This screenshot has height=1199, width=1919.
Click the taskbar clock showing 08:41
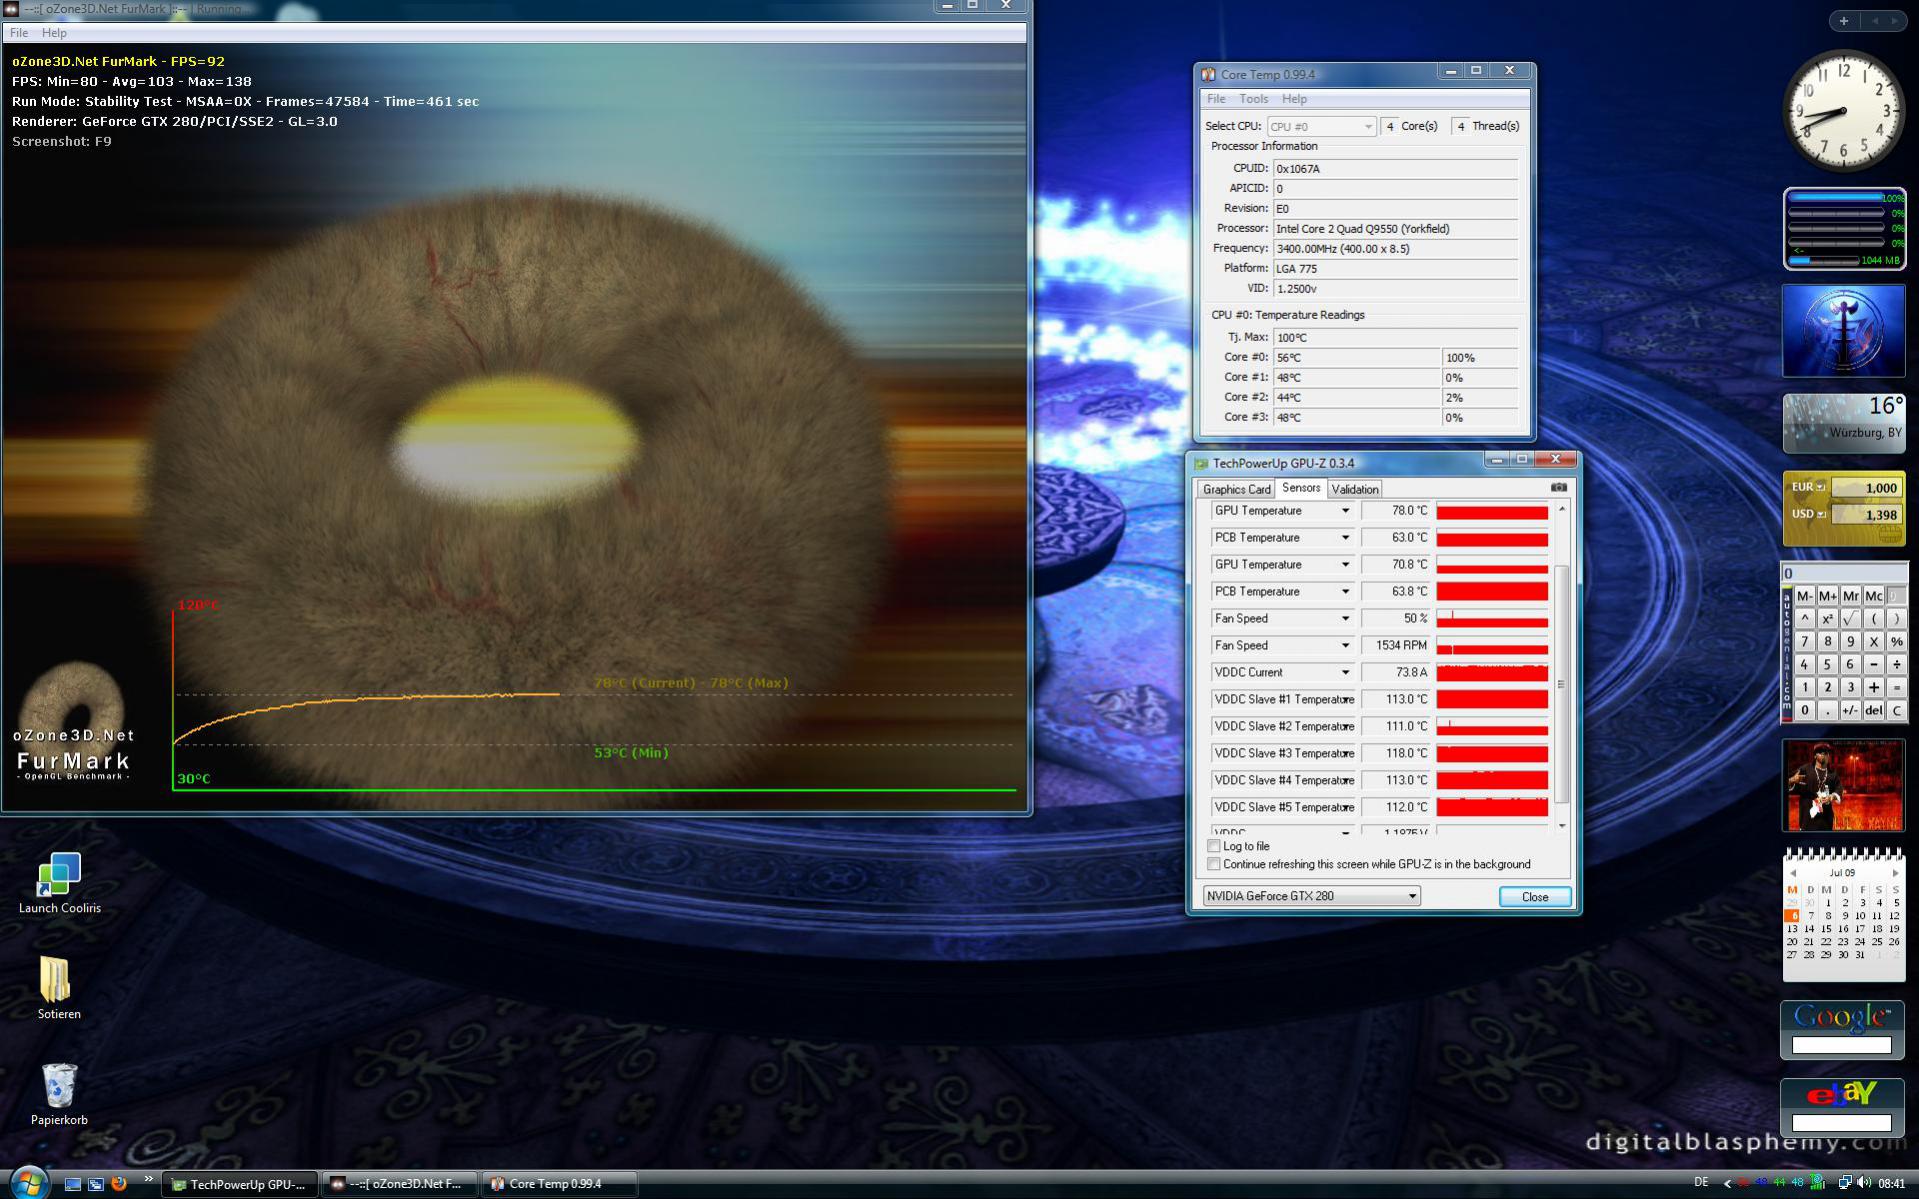pos(1891,1183)
